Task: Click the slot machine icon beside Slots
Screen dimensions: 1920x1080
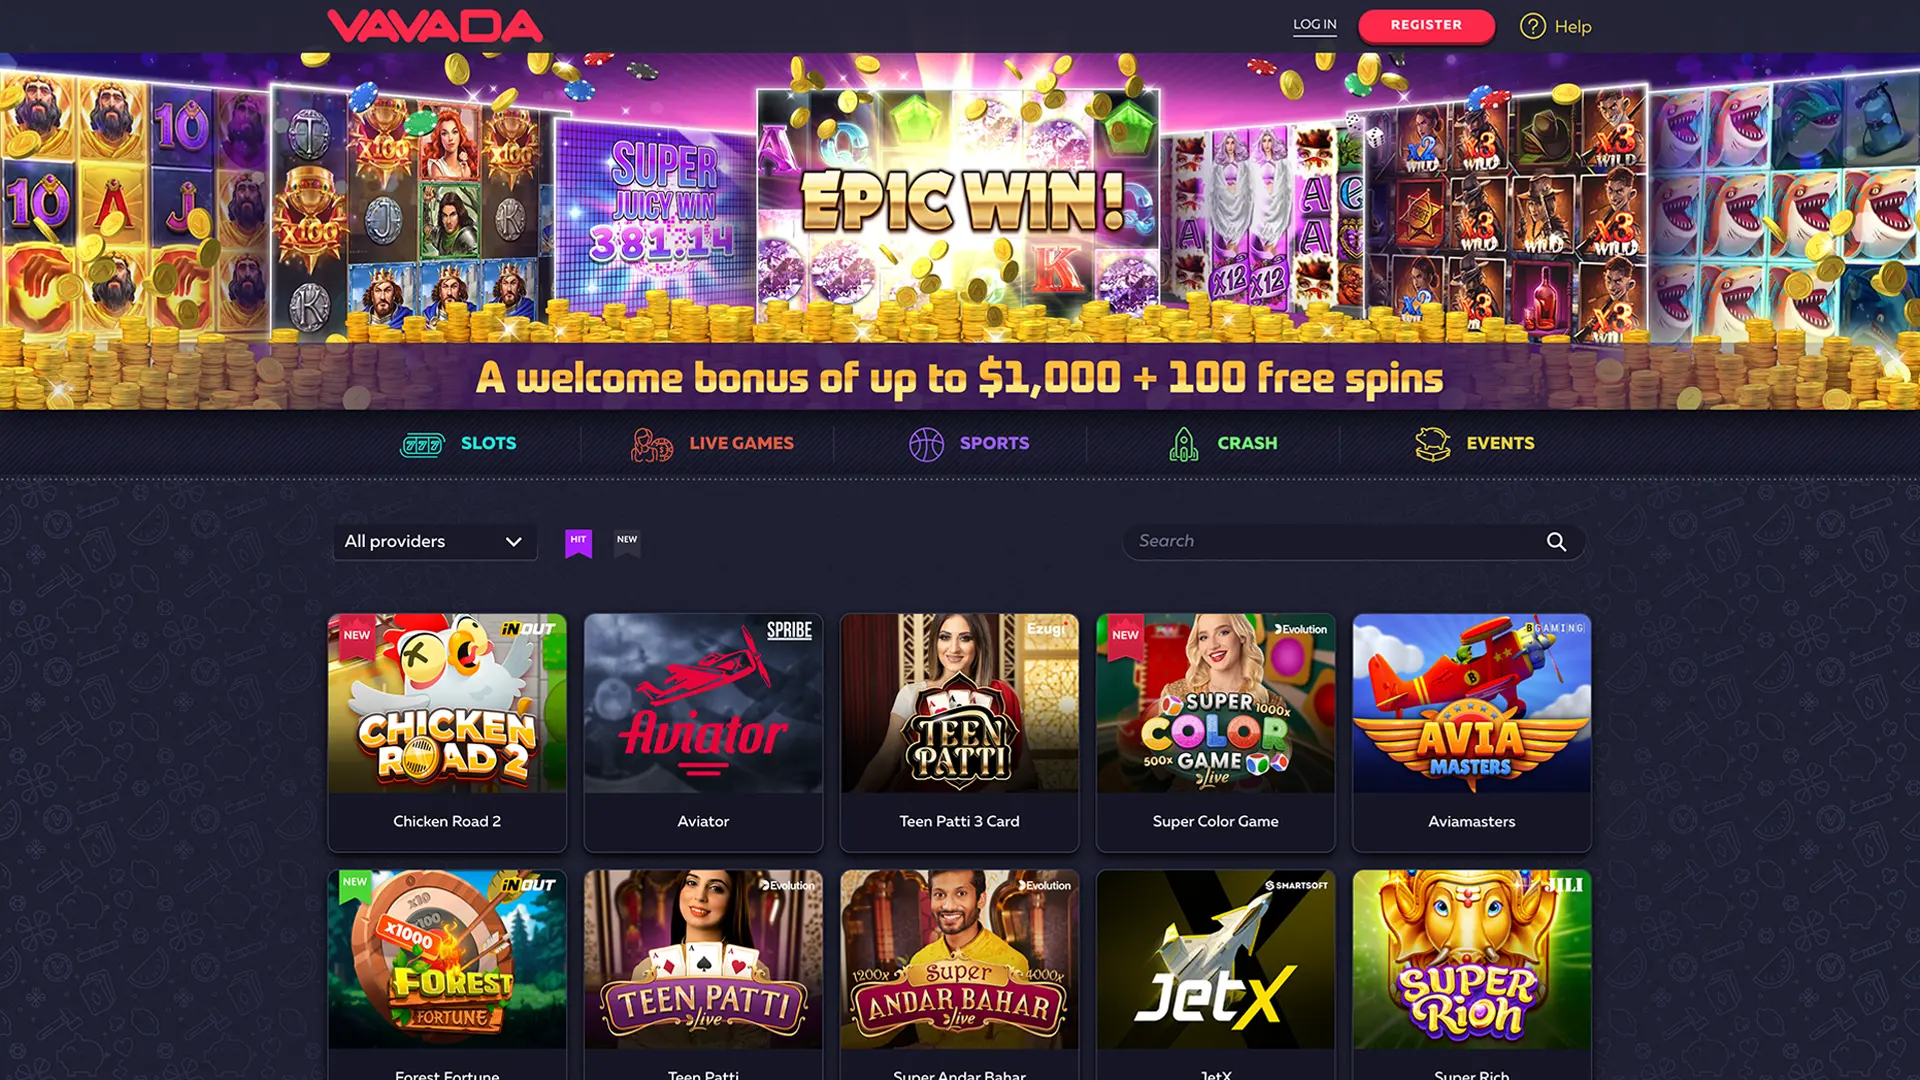Action: 421,444
